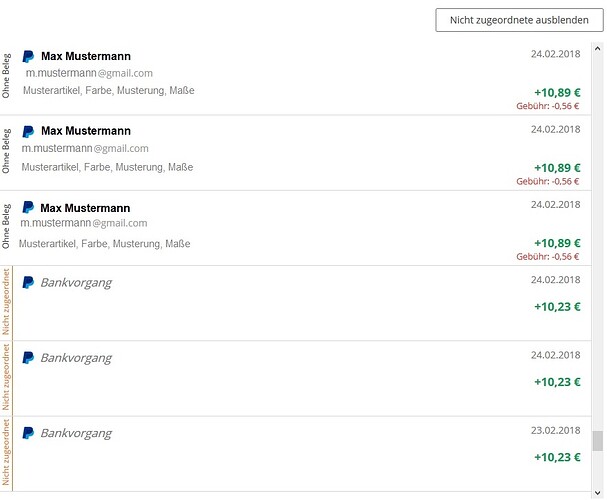607x500 pixels.
Task: Click the 23.02.2018 date
Action: click(555, 431)
